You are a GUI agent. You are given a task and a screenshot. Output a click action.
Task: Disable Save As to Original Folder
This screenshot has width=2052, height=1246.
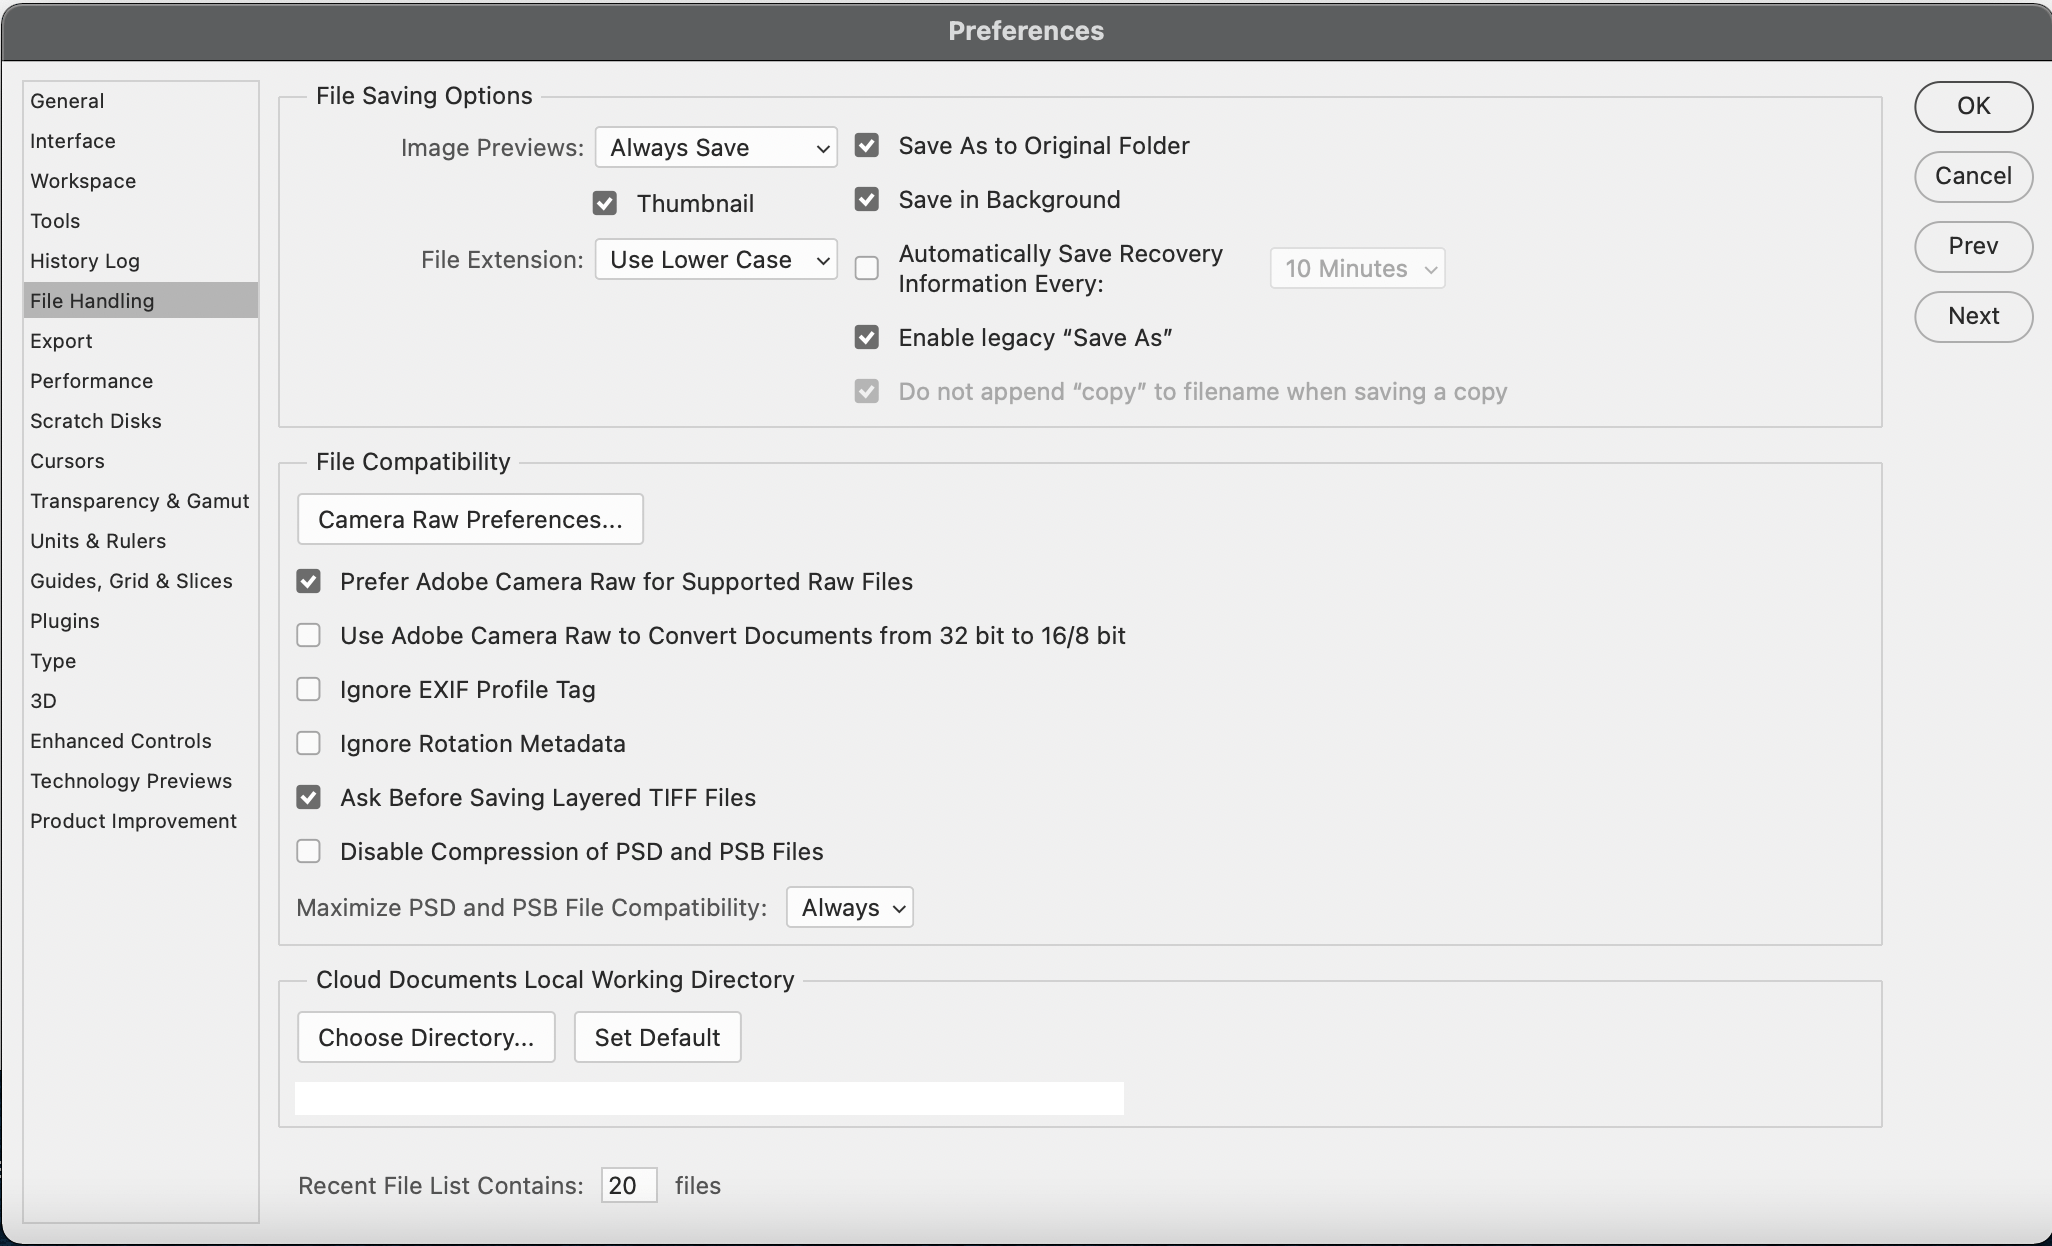(x=866, y=145)
